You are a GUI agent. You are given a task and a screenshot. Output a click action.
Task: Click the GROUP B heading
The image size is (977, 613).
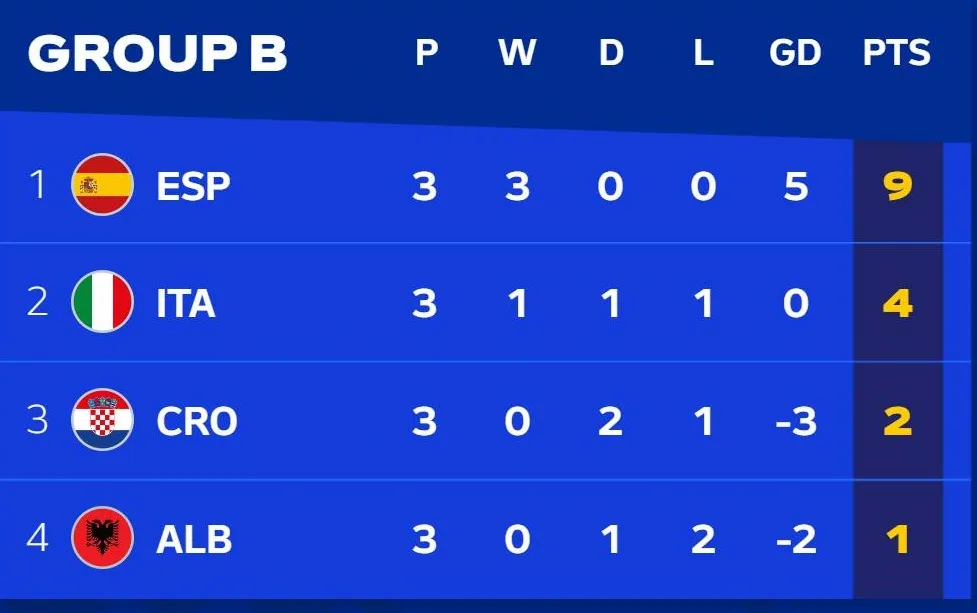coord(157,54)
